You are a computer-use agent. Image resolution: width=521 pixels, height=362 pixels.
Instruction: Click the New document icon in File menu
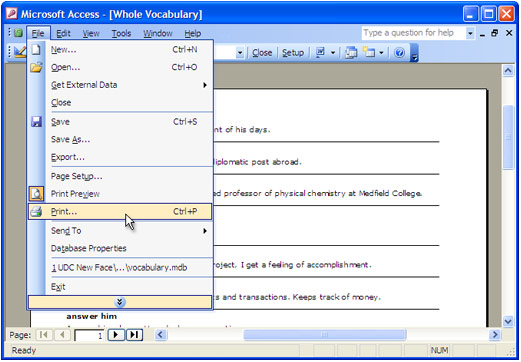point(36,50)
